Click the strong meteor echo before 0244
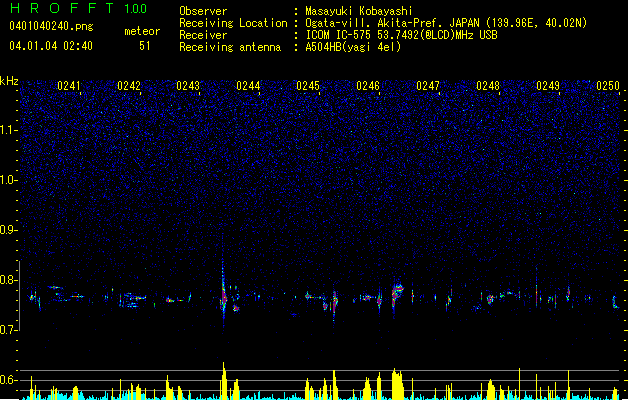Screen dimensions: 629x400 [x=223, y=295]
